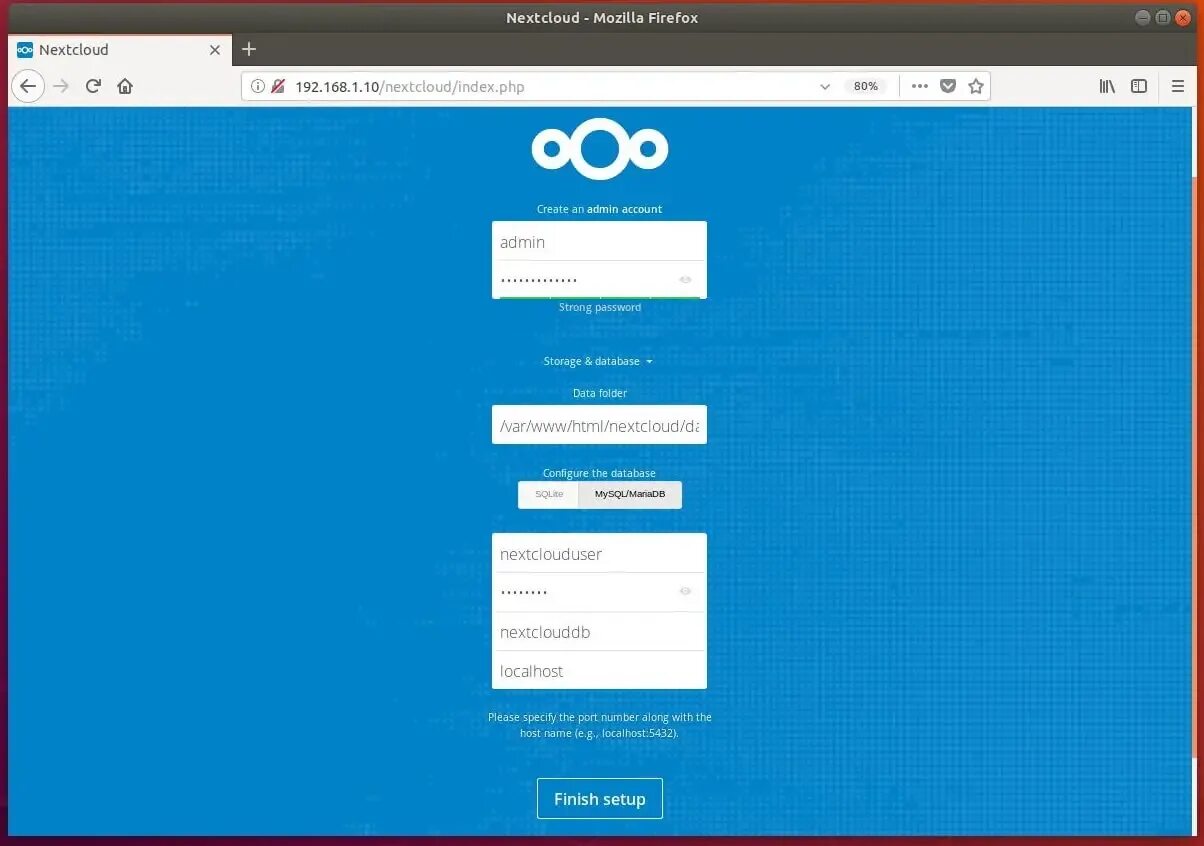This screenshot has width=1204, height=846.
Task: Bookmark this page with the star icon
Action: [976, 86]
